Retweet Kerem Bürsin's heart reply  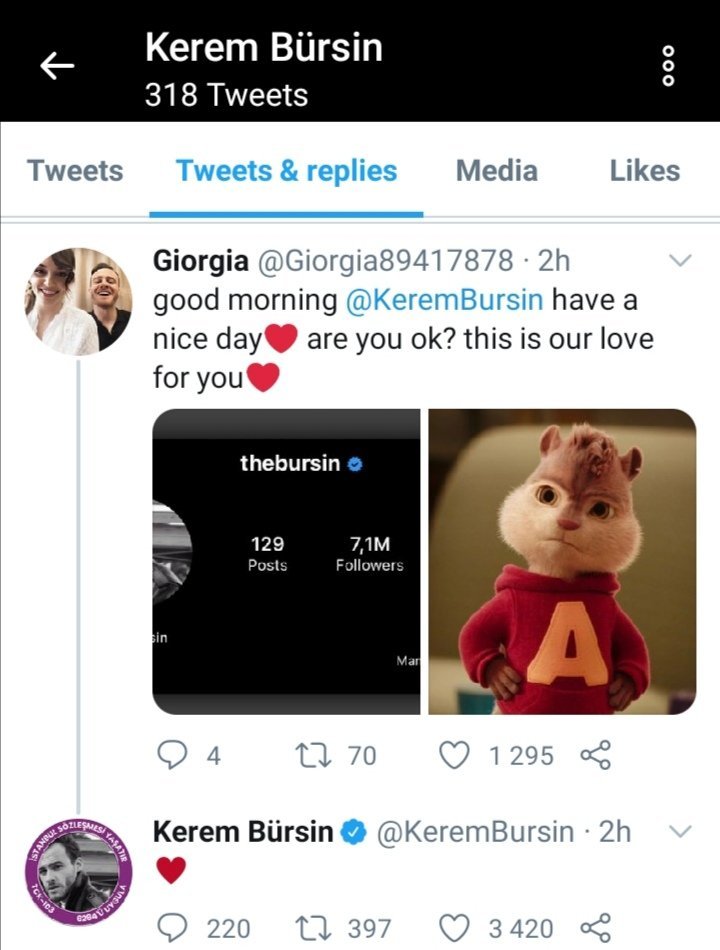[320, 928]
